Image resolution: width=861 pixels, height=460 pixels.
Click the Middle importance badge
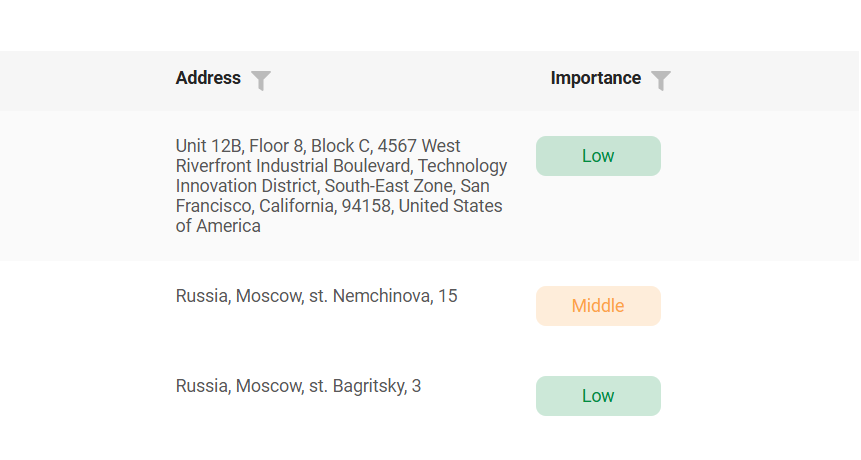[x=598, y=306]
